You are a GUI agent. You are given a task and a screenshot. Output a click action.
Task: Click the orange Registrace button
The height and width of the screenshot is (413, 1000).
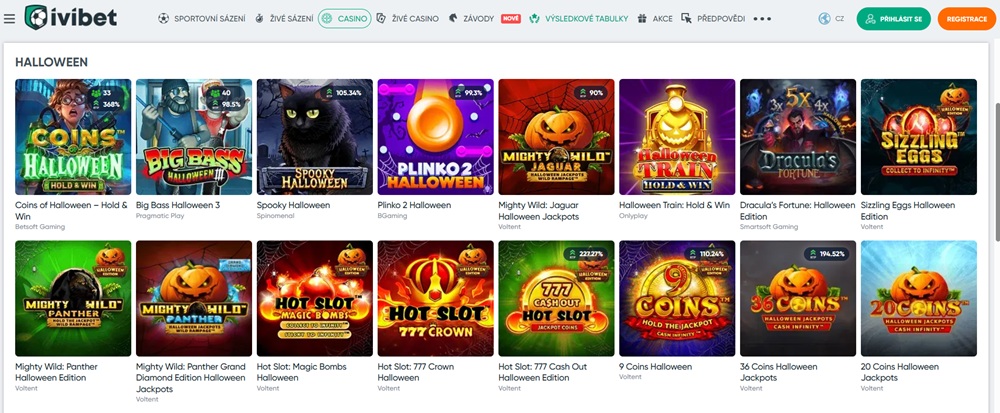[x=966, y=19]
